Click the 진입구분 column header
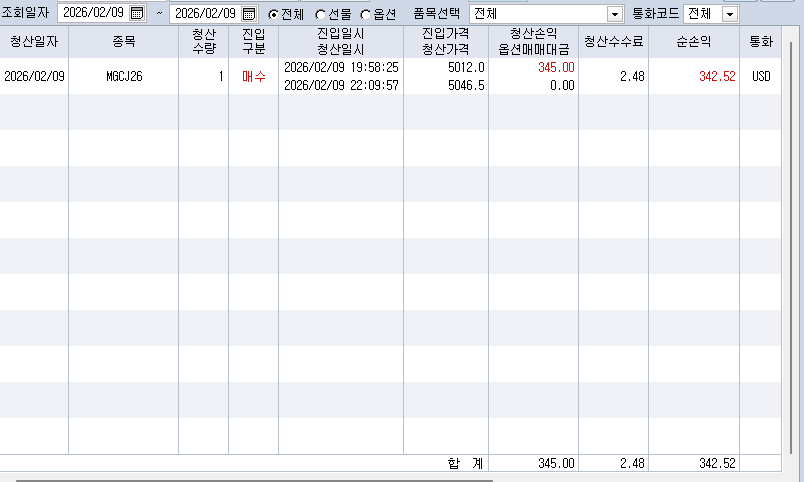 [x=253, y=42]
